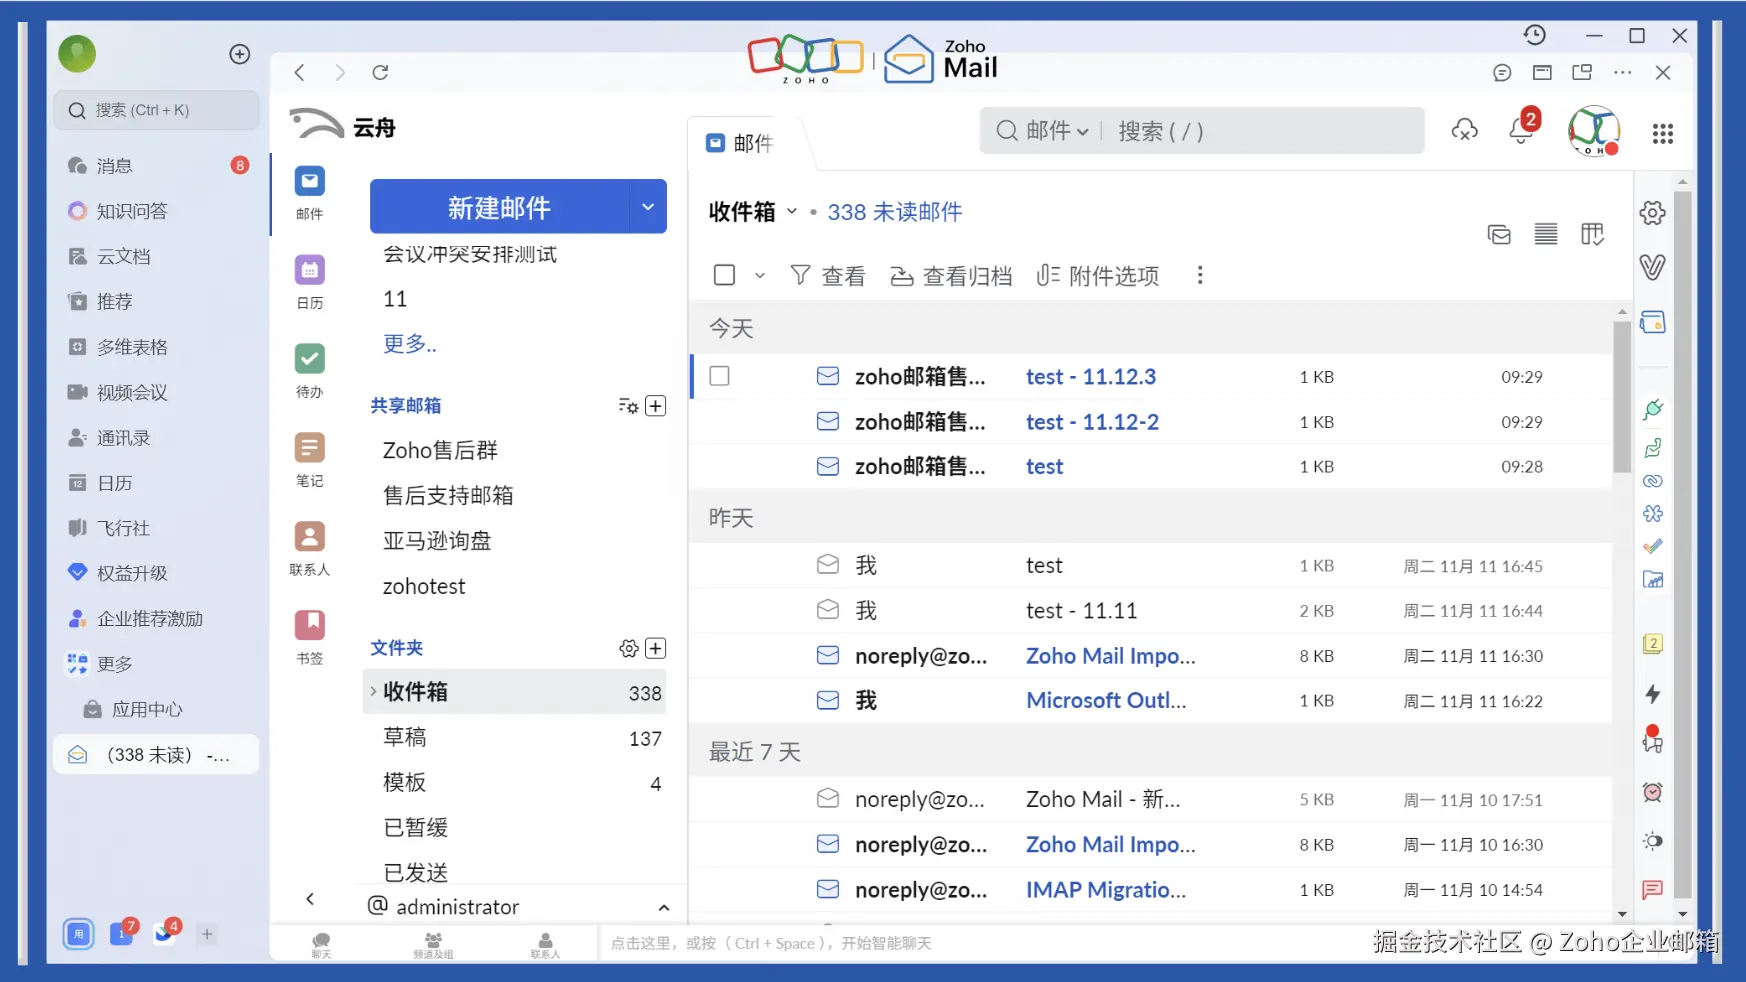Screen dimensions: 1746x982
Task: Open the reminder alarm clock icon
Action: pos(1653,792)
